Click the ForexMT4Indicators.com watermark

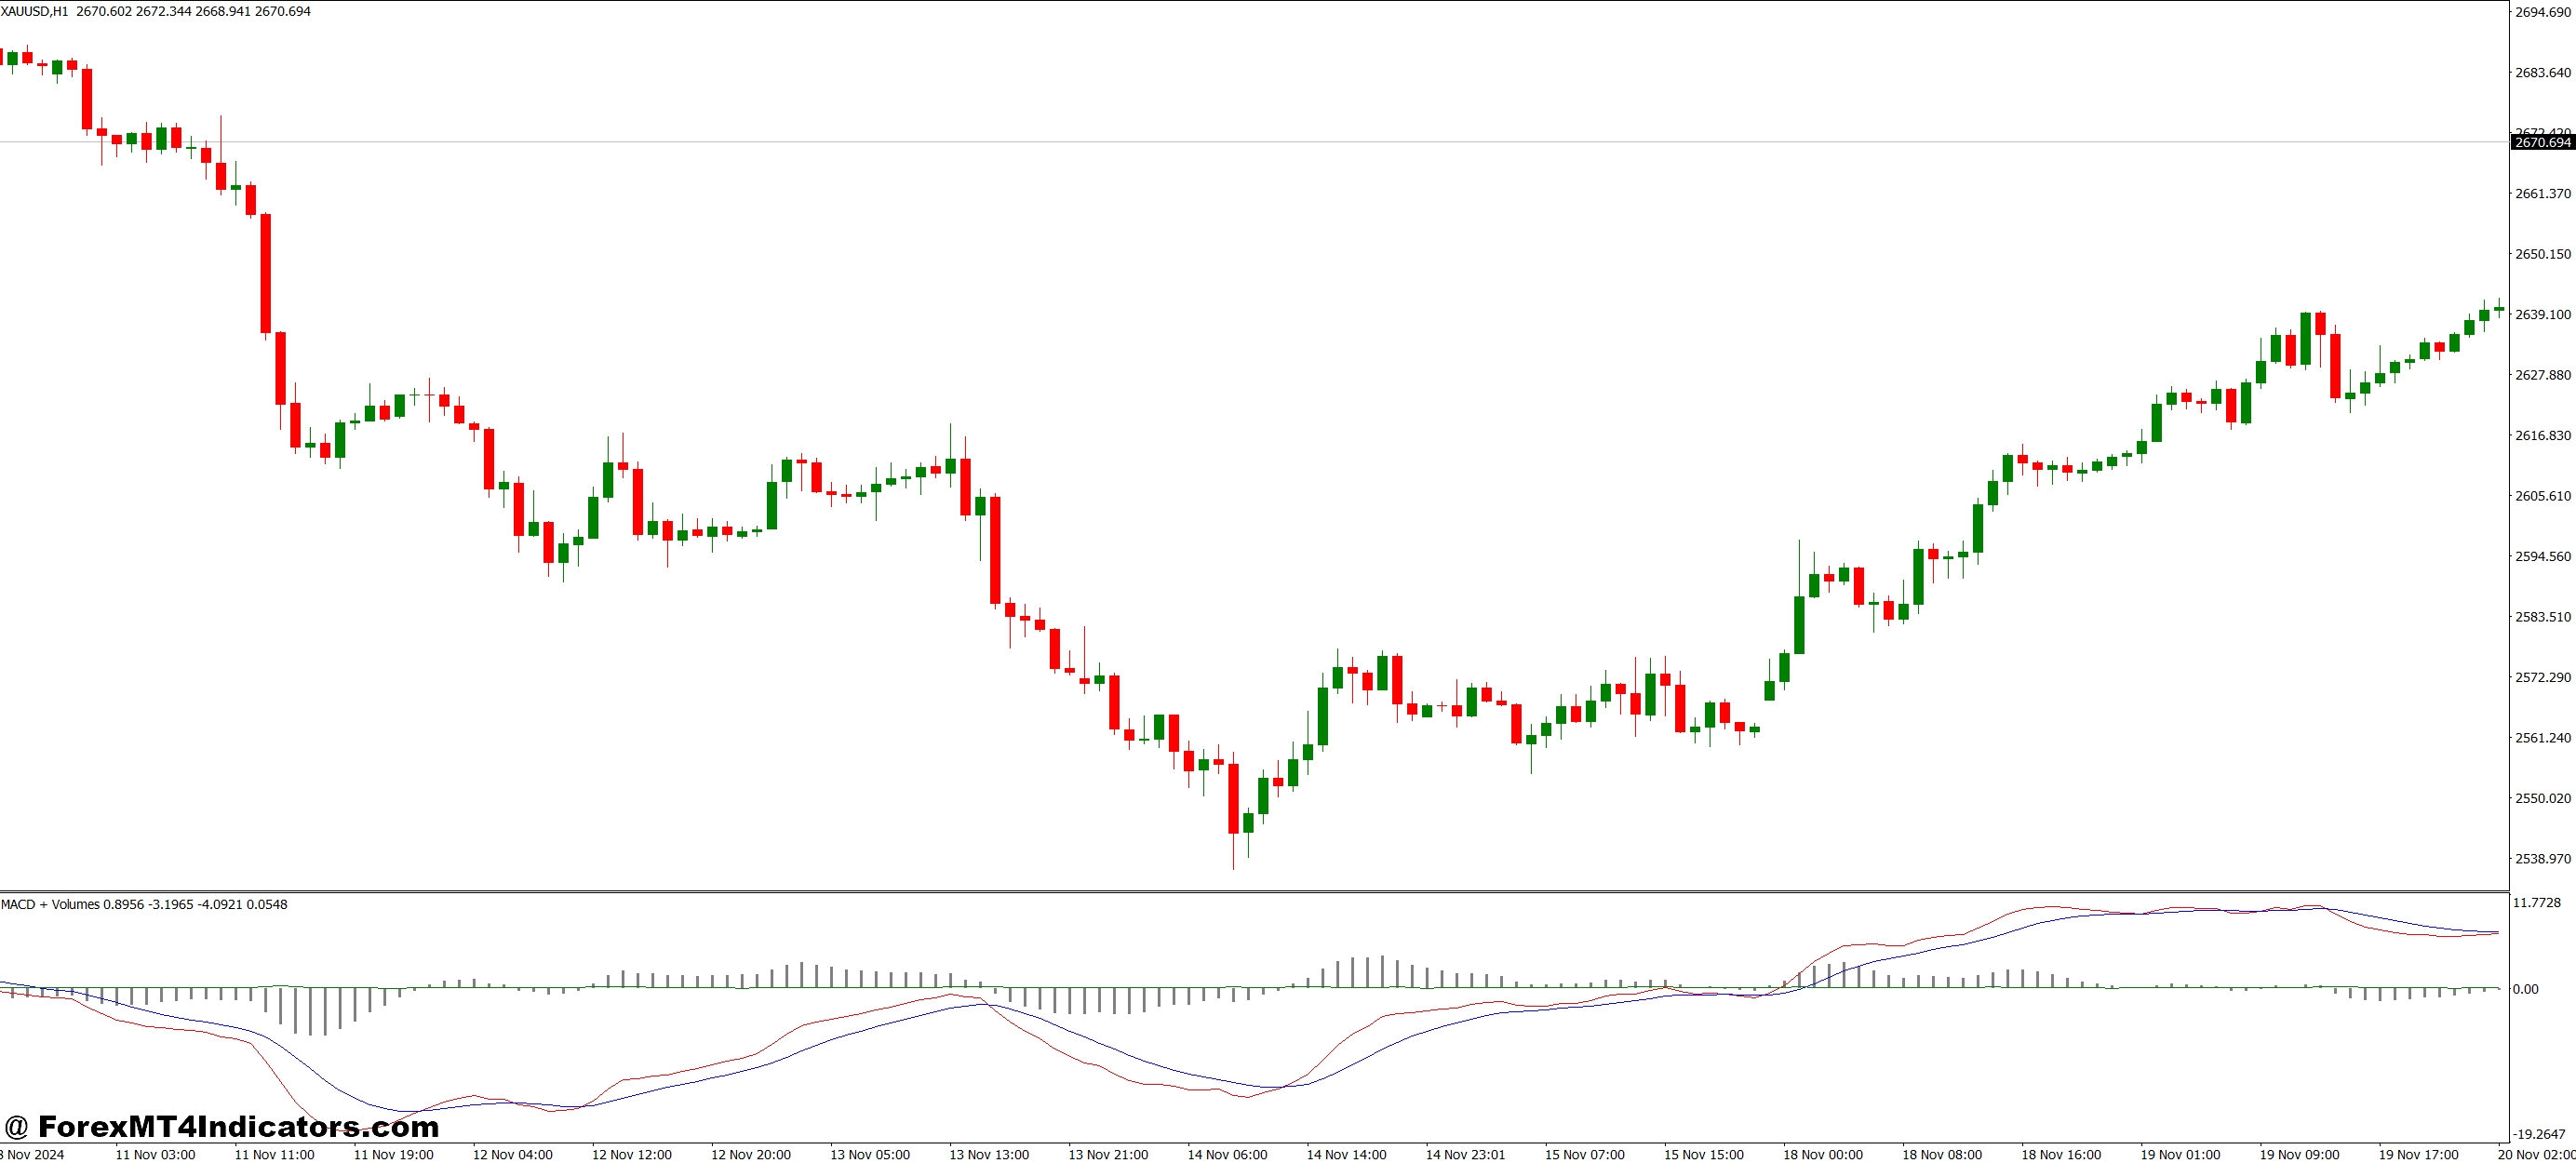click(x=225, y=1127)
